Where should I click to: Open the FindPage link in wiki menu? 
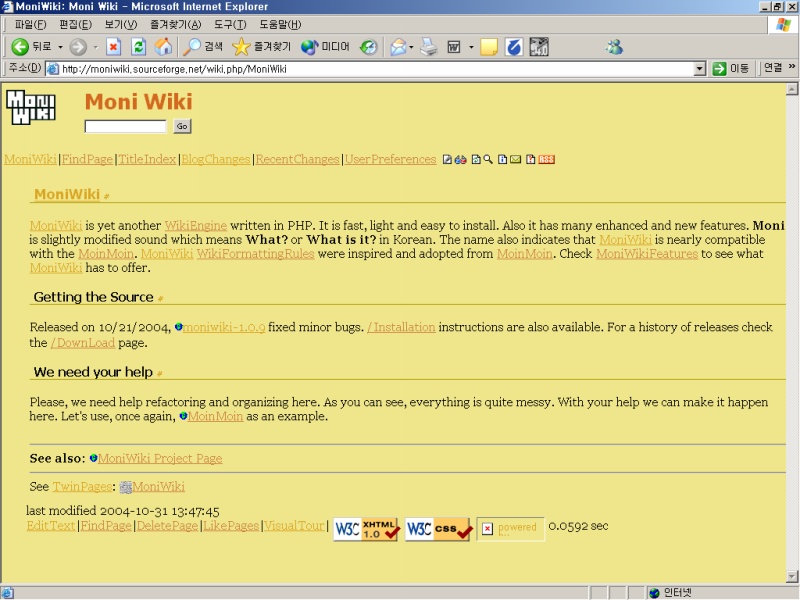87,159
